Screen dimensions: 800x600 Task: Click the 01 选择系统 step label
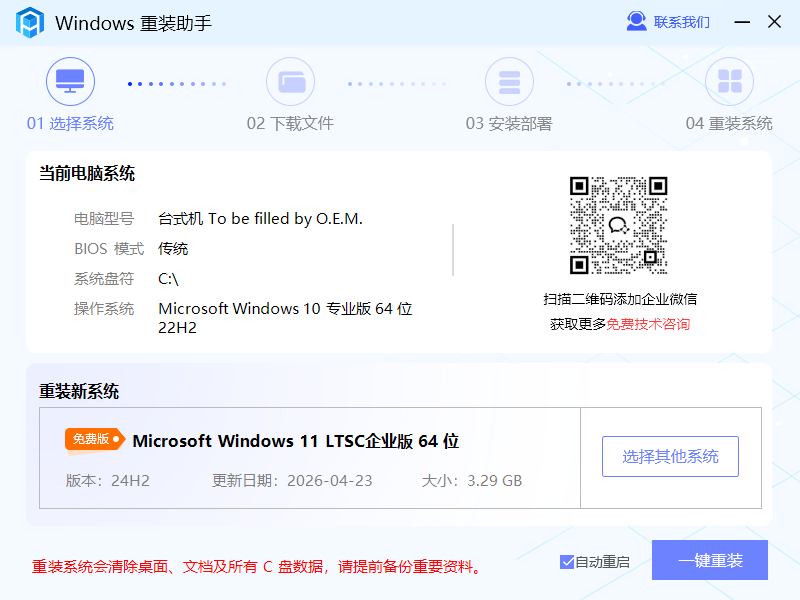coord(70,123)
